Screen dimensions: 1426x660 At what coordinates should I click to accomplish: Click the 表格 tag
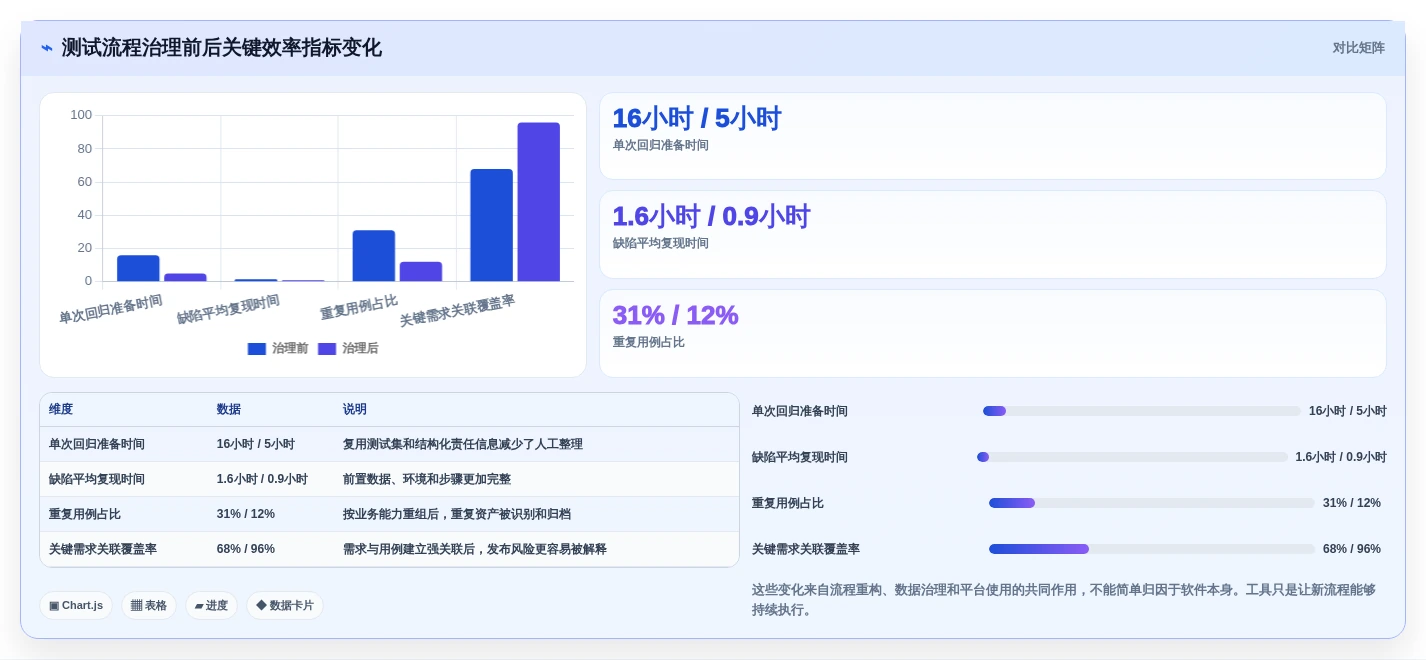[x=149, y=605]
